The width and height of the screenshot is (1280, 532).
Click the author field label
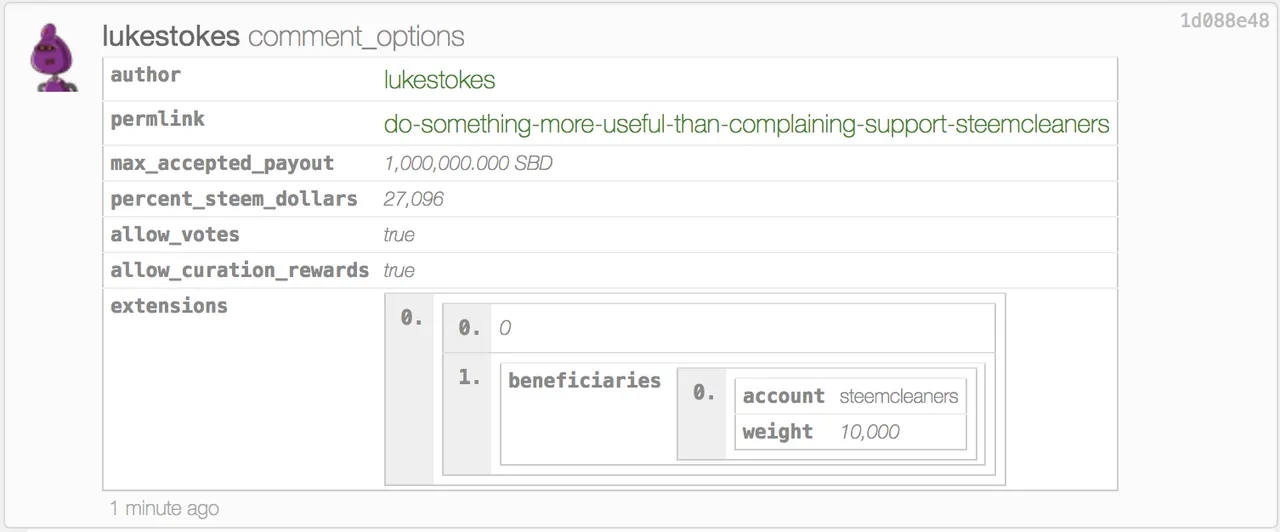coord(146,75)
